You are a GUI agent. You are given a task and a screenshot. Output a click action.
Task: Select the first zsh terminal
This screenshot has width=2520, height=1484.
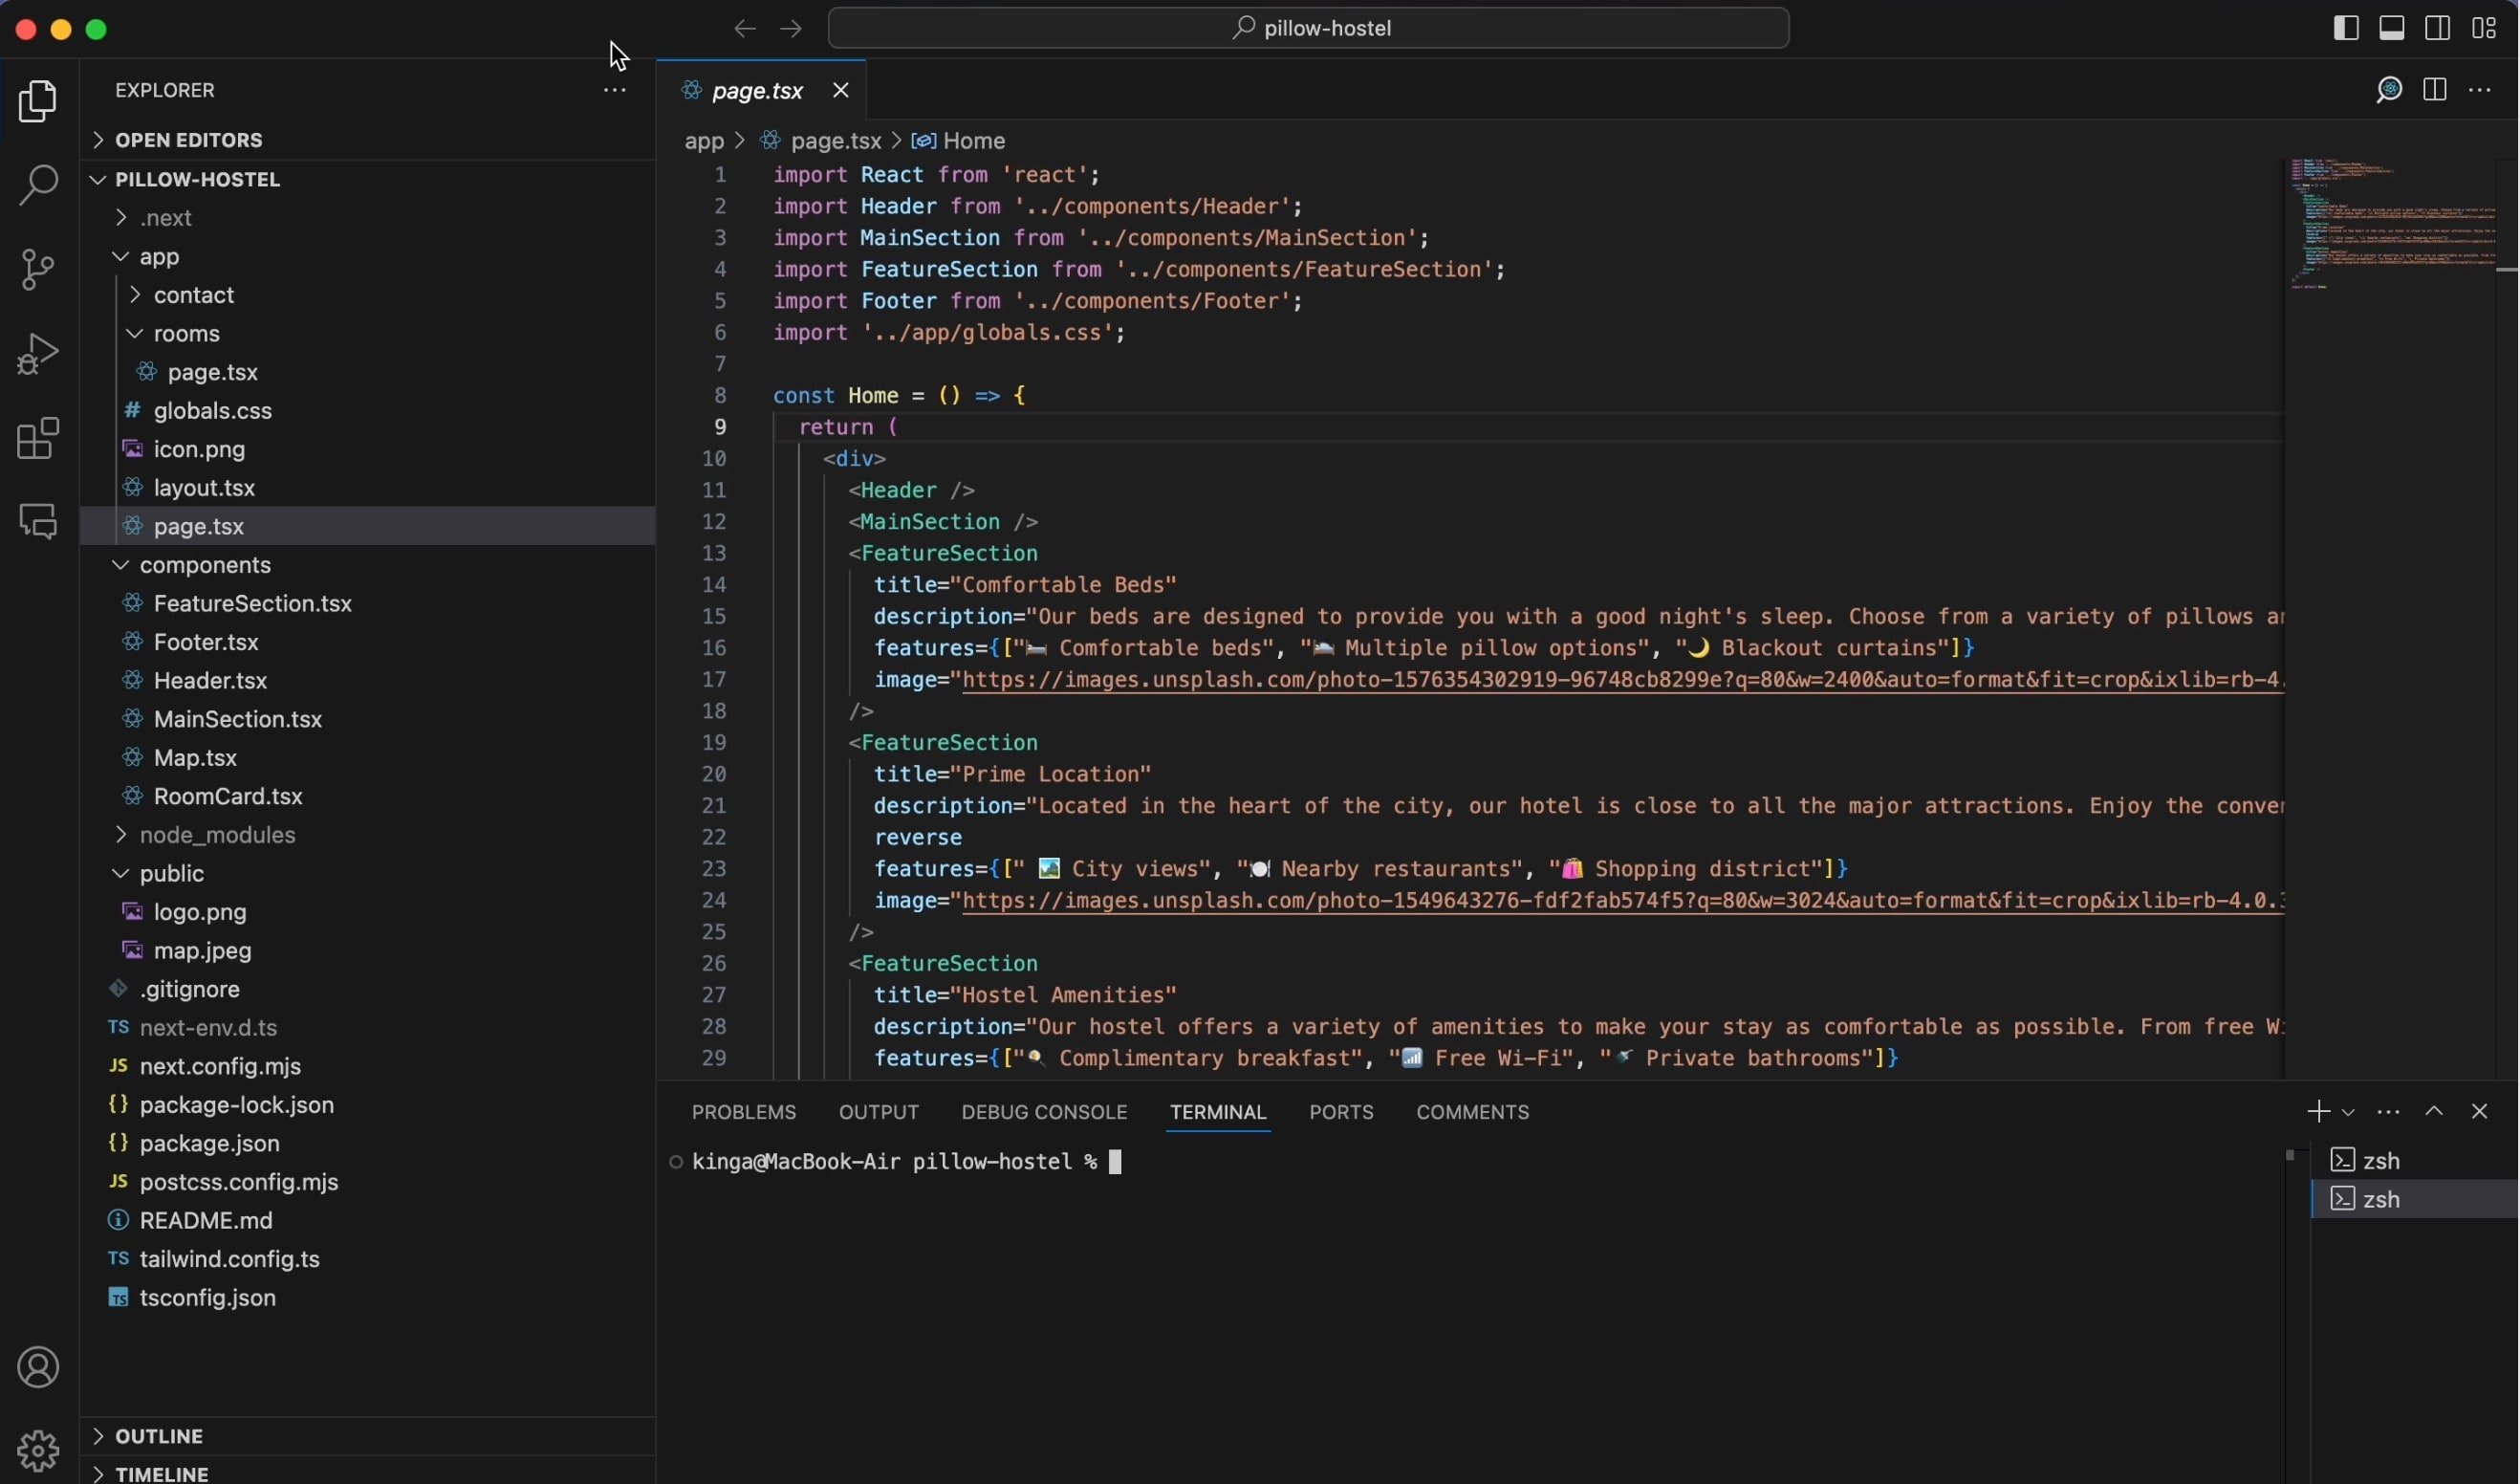2414,1160
